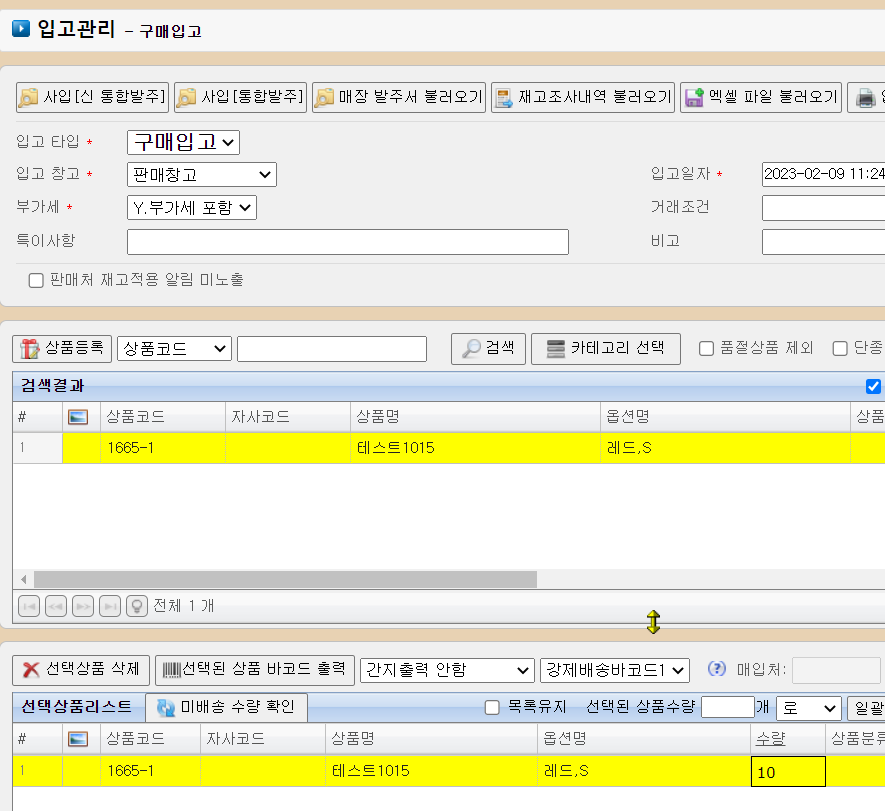Open 사입[신 통합발주] import button
The width and height of the screenshot is (885, 811).
click(x=92, y=97)
